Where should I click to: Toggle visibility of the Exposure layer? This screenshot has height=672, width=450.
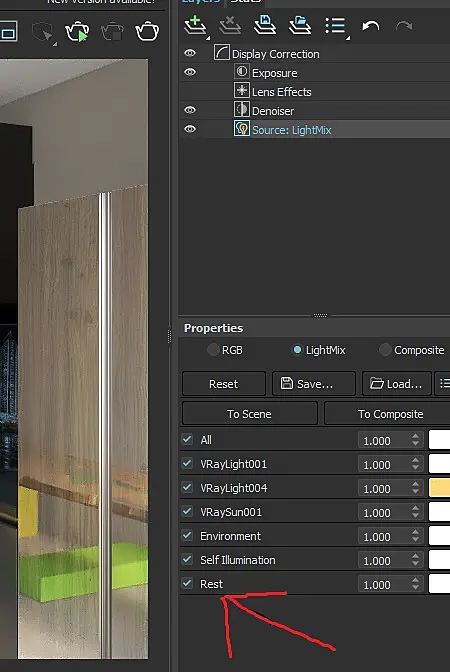coord(190,72)
